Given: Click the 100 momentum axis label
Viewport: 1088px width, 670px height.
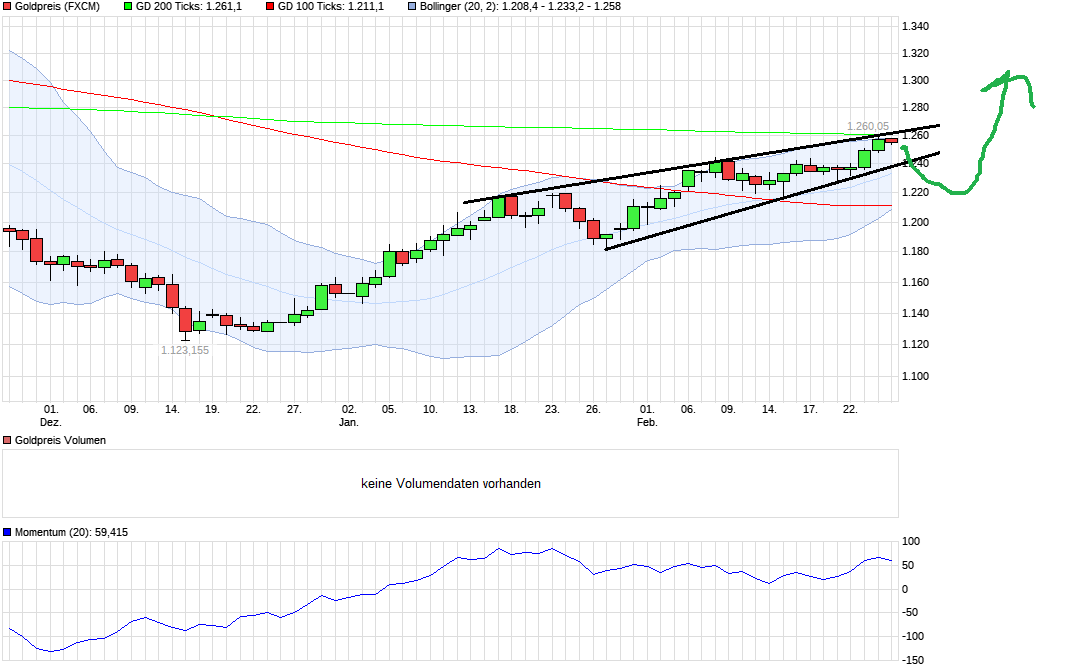Looking at the screenshot, I should [910, 542].
